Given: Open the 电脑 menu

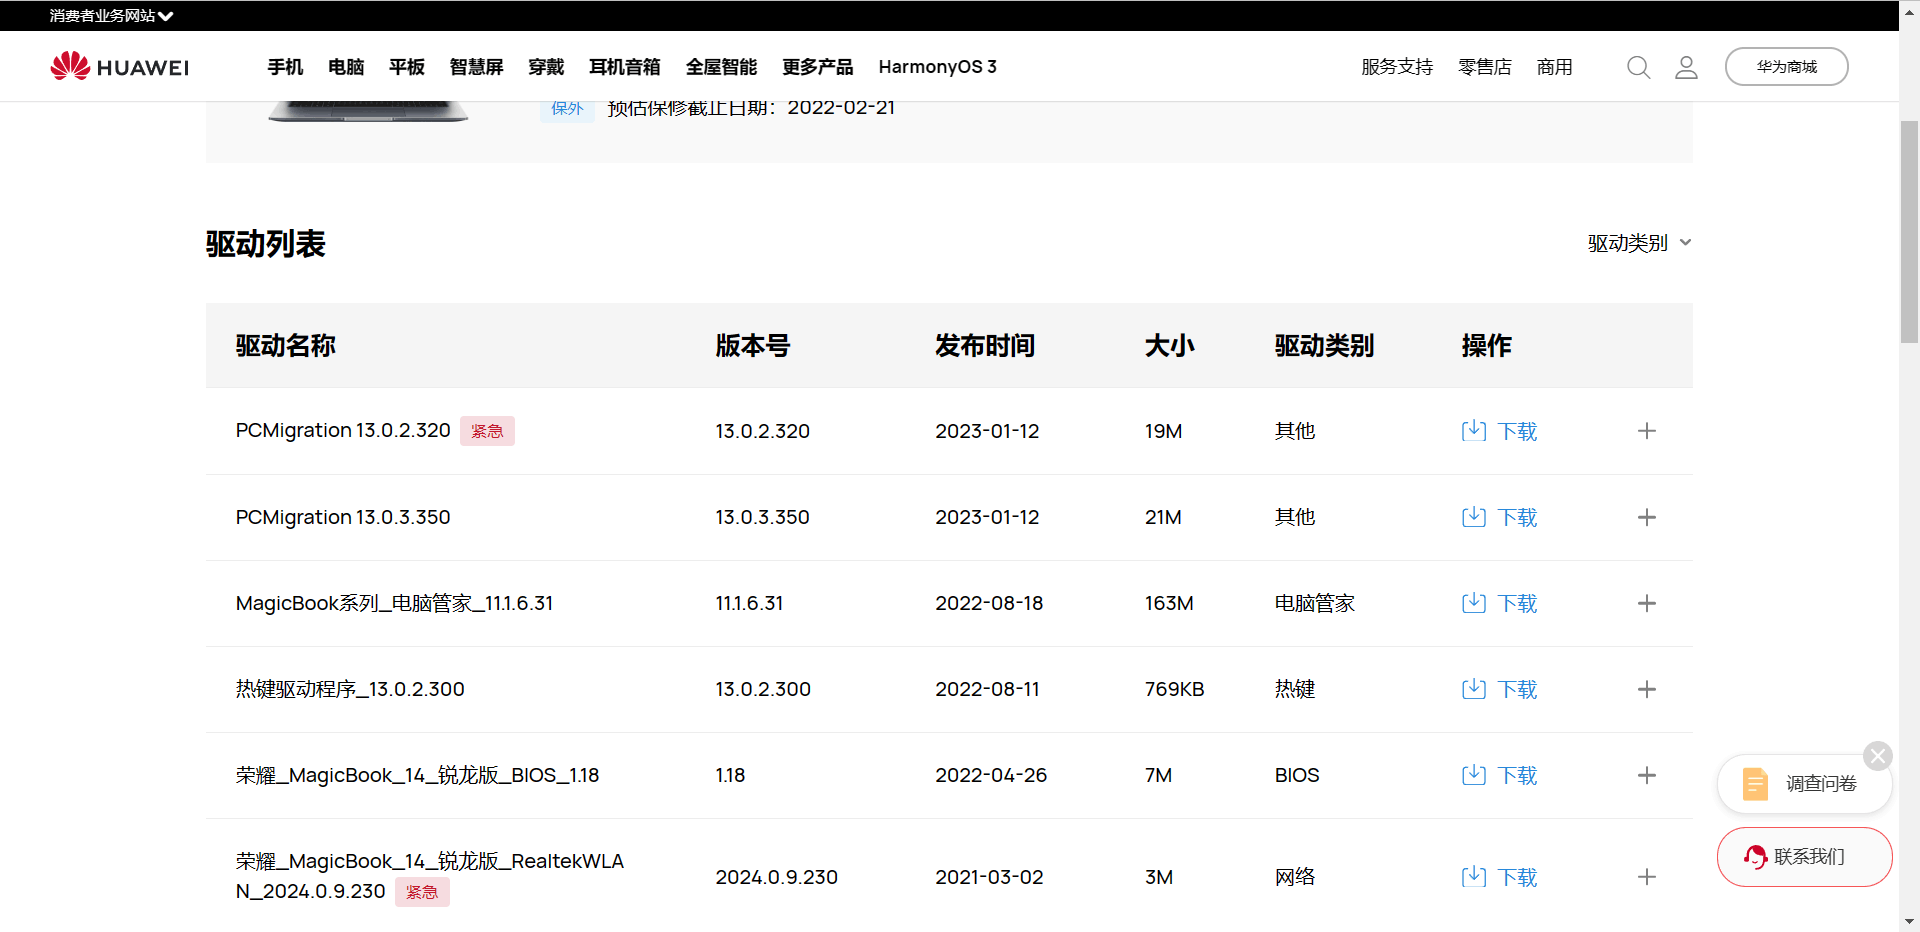Looking at the screenshot, I should pos(346,67).
